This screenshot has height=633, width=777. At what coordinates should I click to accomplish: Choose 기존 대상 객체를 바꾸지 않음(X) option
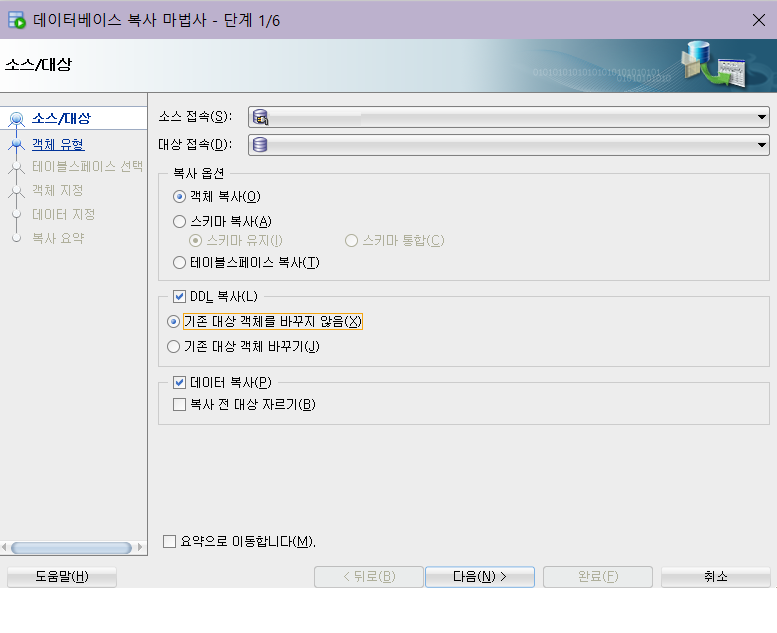[173, 322]
